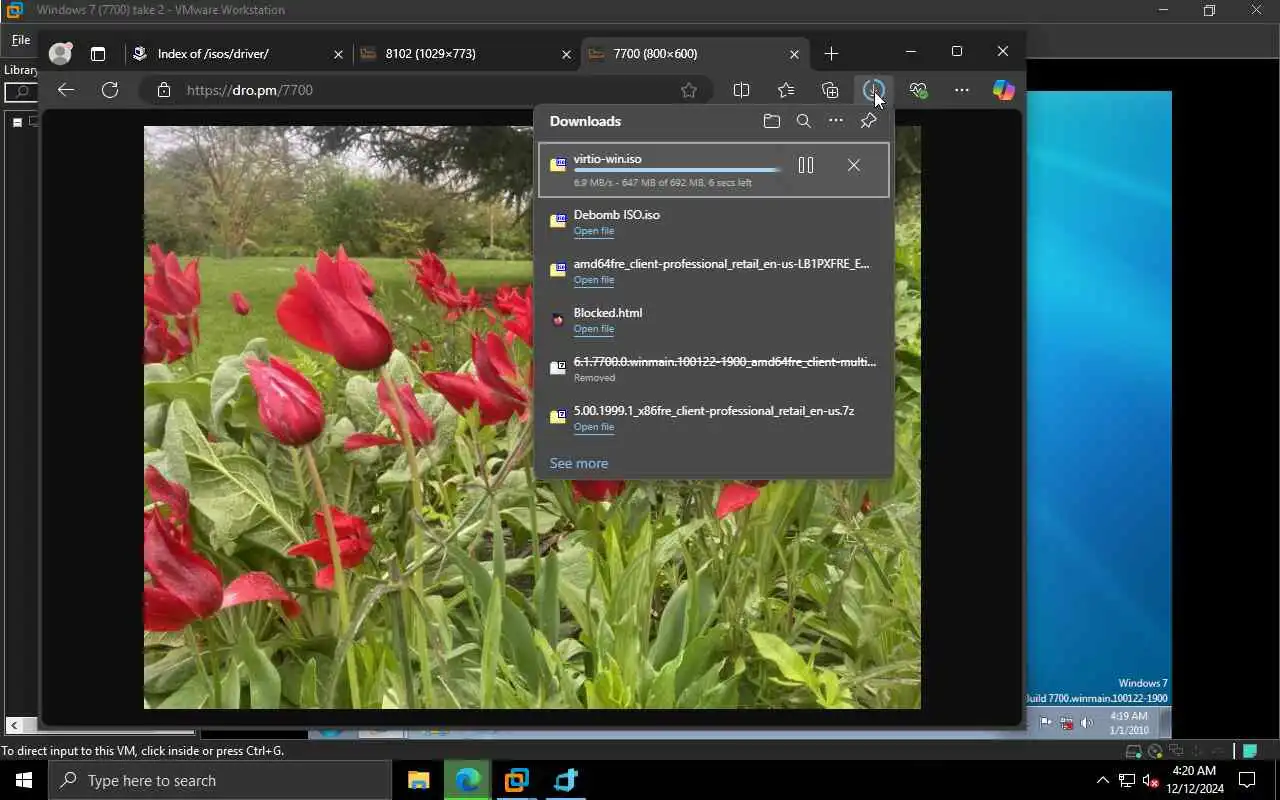Viewport: 1280px width, 800px height.
Task: Click the host muted volume icon
Action: coord(1150,780)
